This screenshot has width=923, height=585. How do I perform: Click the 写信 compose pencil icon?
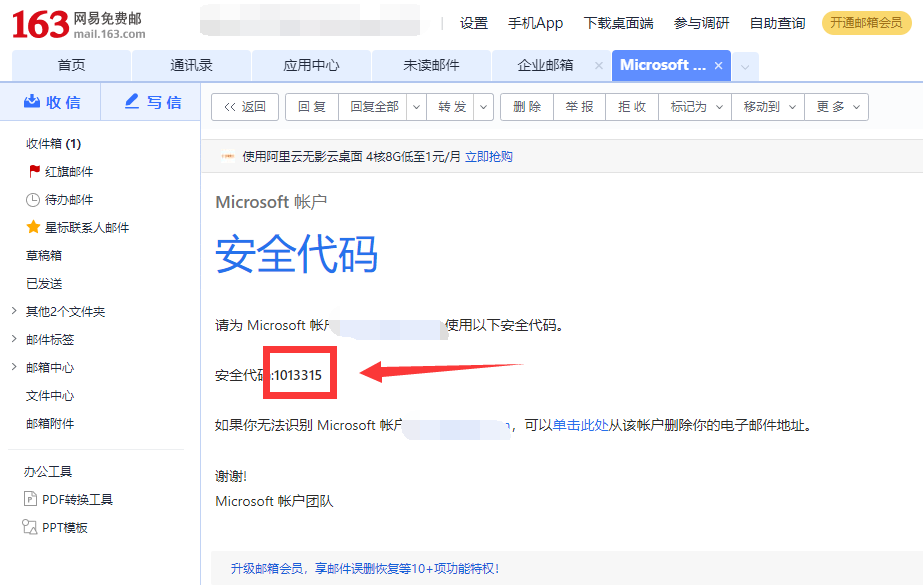[132, 102]
